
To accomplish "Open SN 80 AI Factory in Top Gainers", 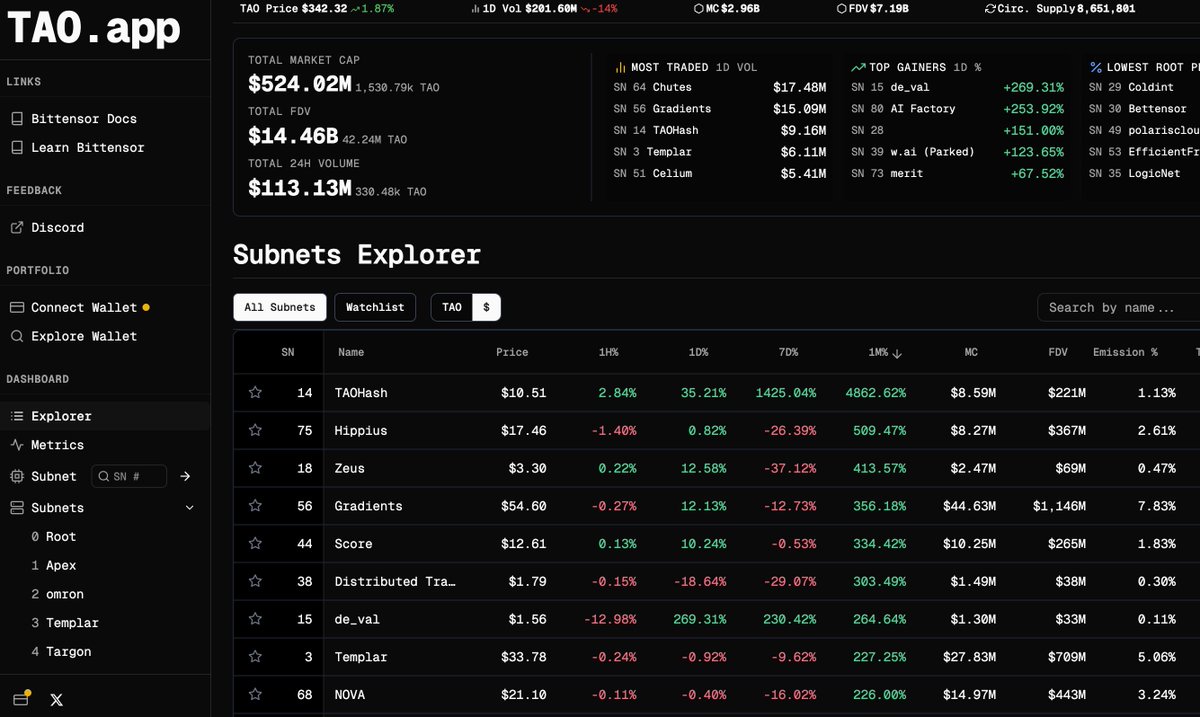I will 957,109.
